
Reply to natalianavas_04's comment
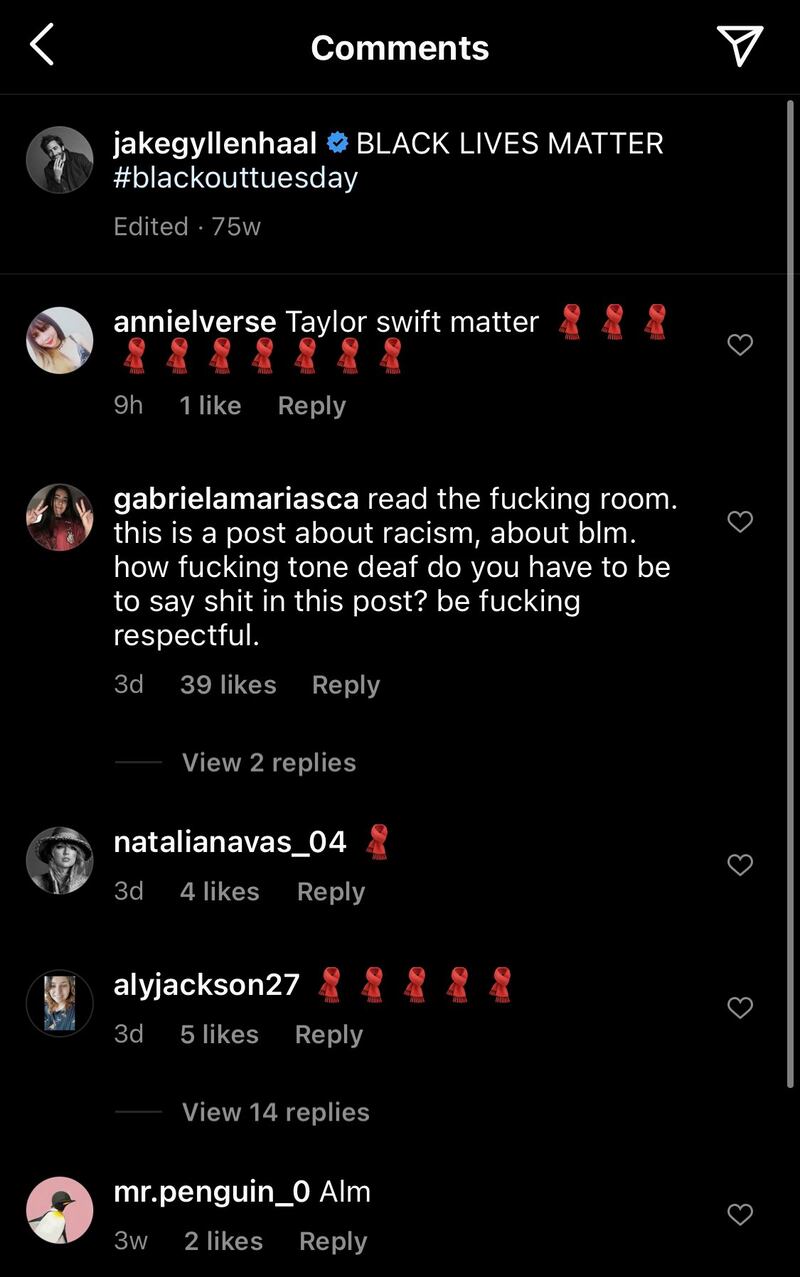pos(330,891)
